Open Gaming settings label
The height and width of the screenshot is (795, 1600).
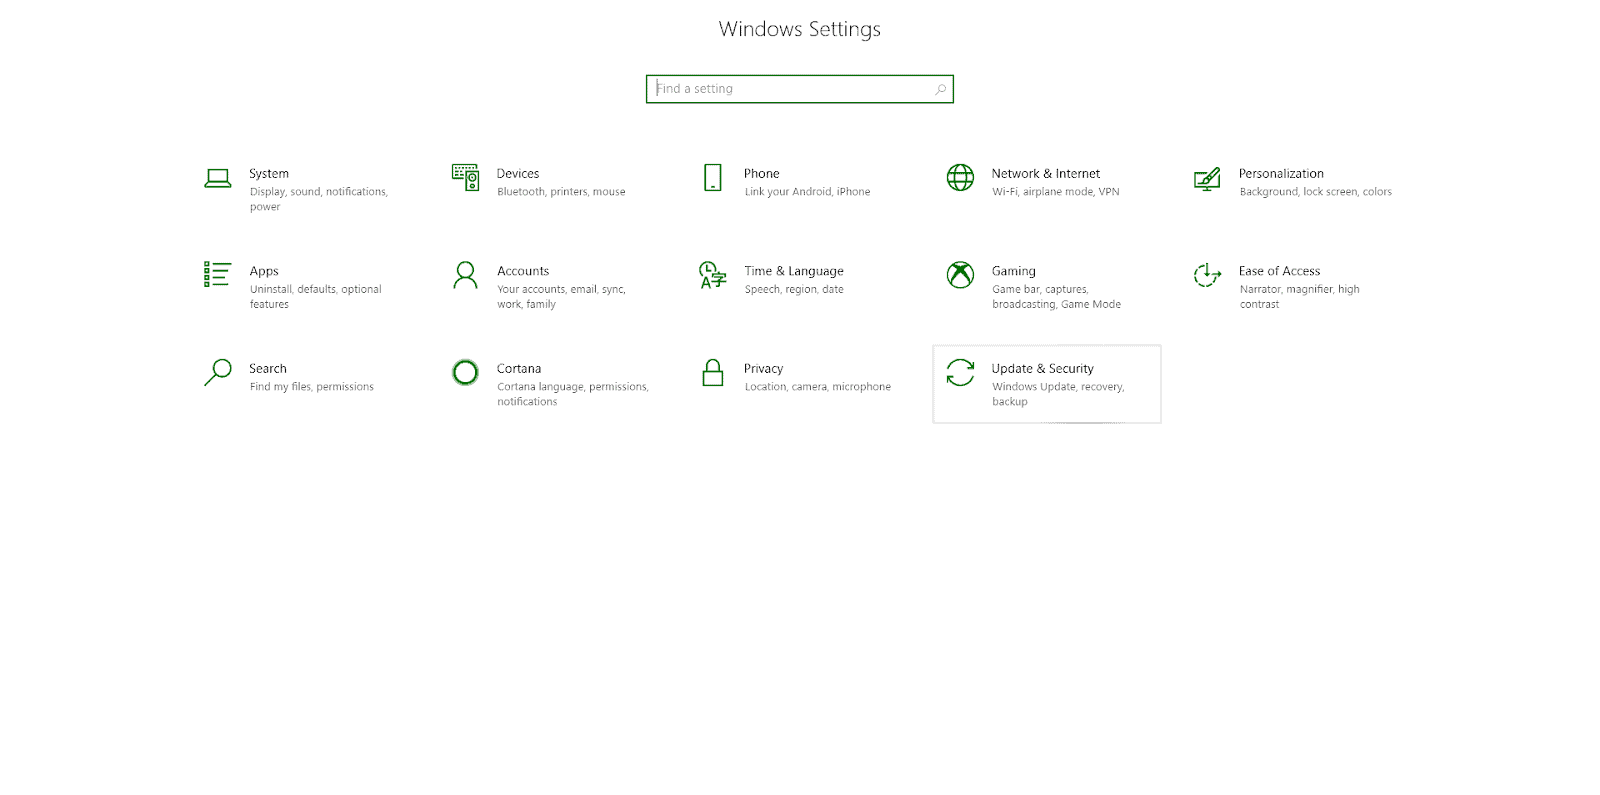pos(1014,271)
